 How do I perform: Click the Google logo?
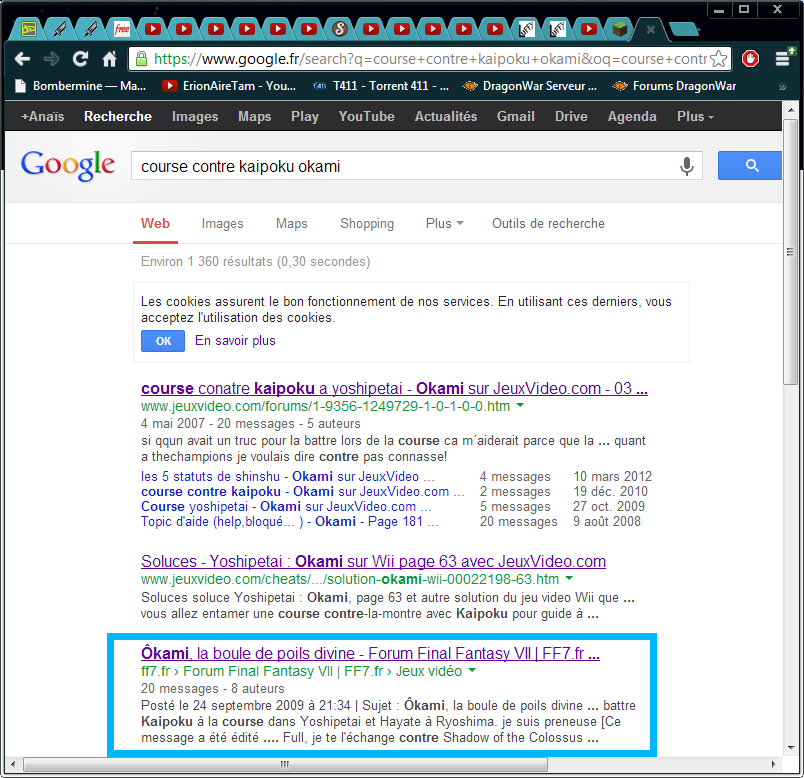(x=68, y=165)
